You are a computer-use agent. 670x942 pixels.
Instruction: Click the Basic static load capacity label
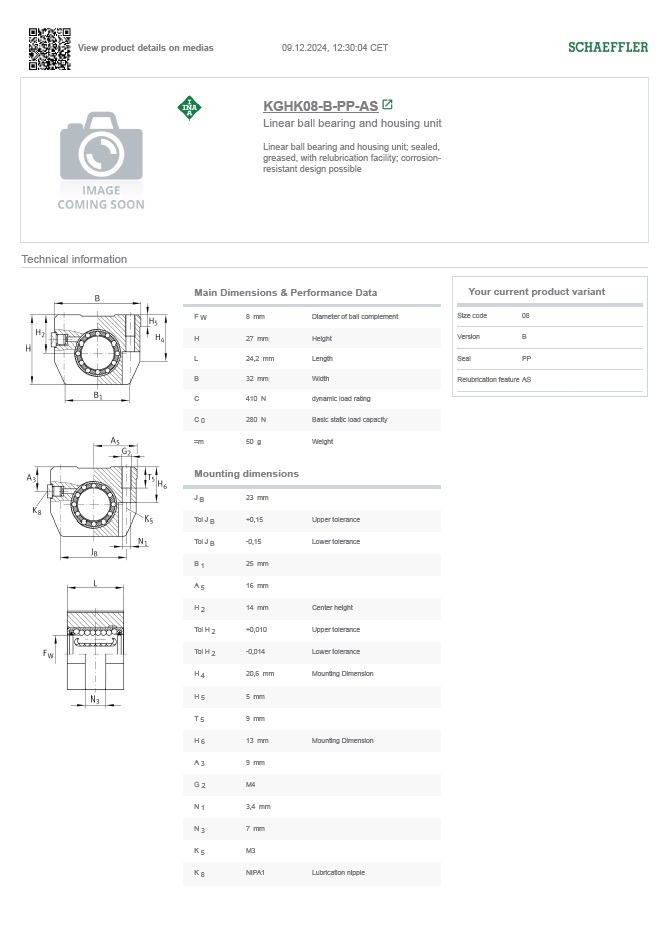[x=349, y=420]
